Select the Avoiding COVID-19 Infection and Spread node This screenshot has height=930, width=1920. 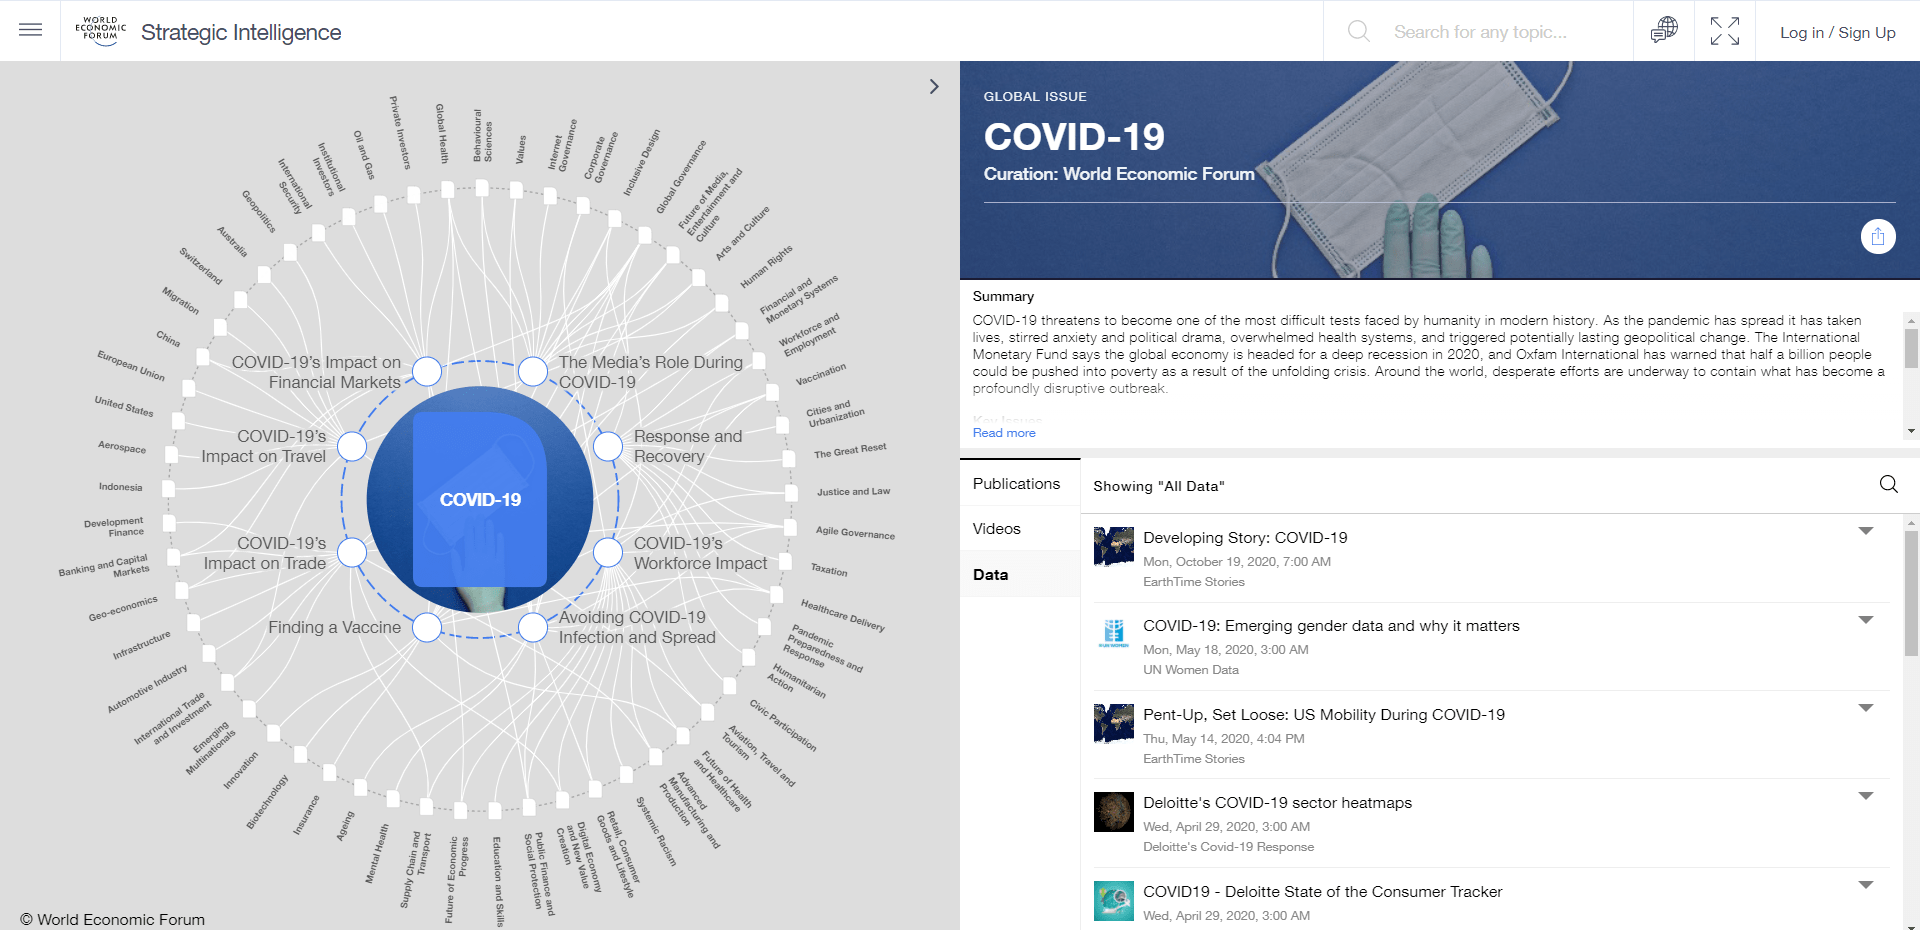pos(533,627)
